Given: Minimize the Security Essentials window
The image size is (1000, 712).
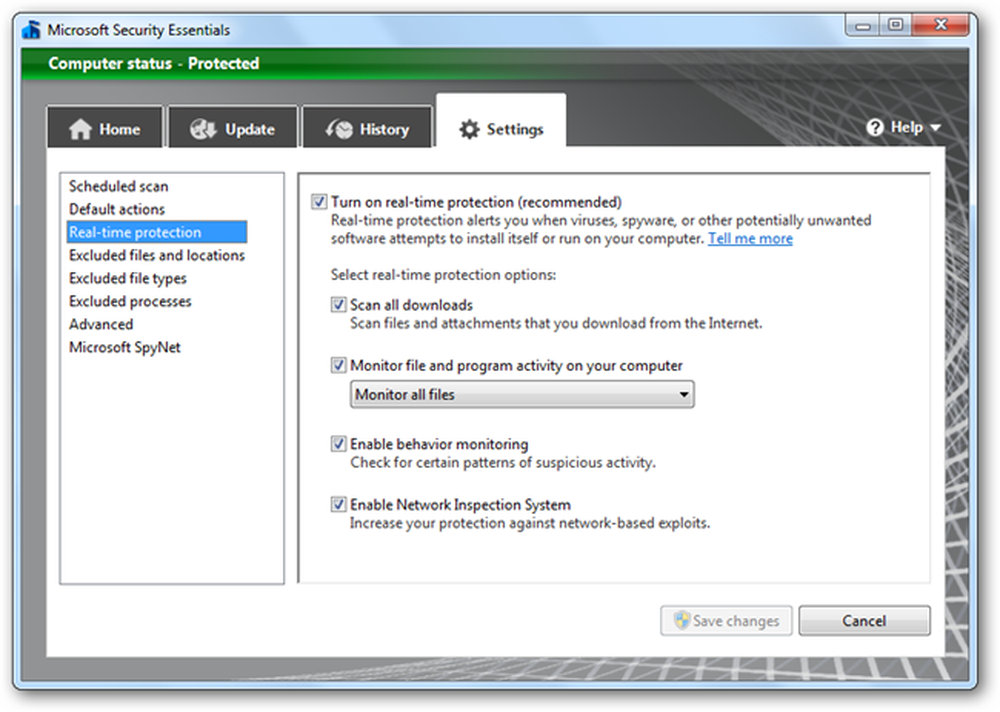Looking at the screenshot, I should (863, 26).
